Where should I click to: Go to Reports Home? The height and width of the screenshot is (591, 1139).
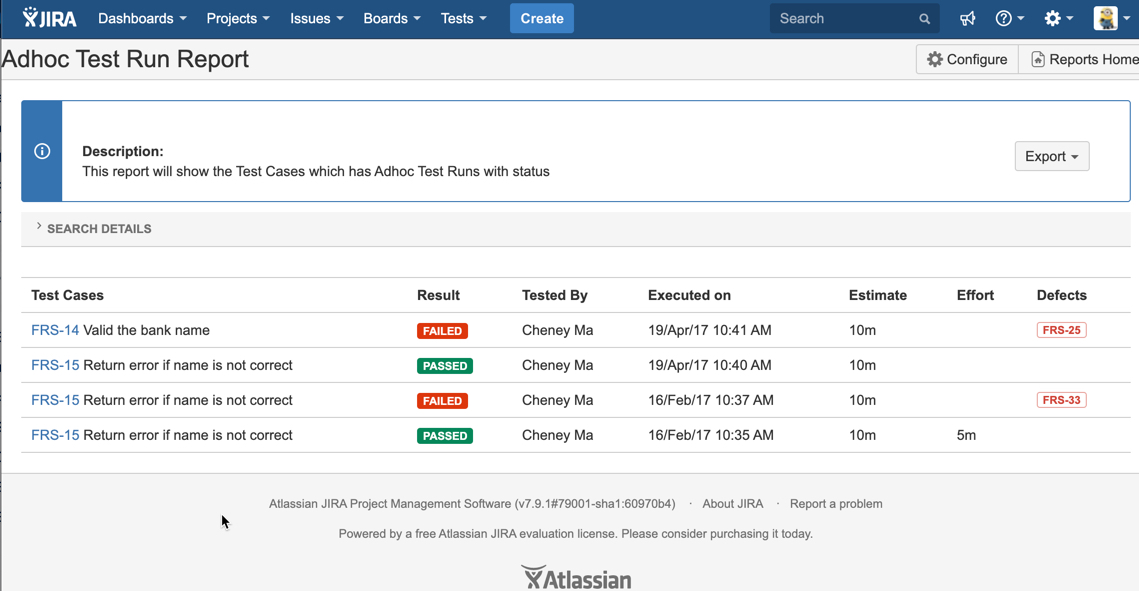point(1083,59)
